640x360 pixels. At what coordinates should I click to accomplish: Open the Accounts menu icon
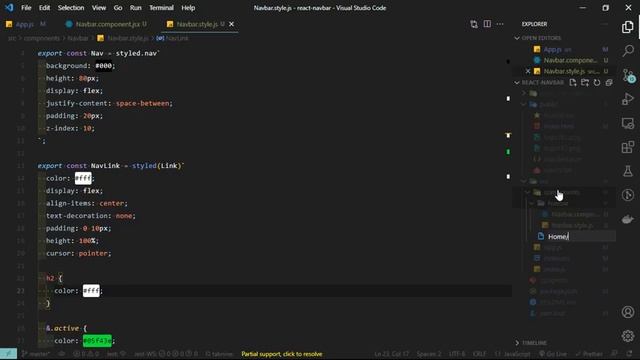pos(628,312)
